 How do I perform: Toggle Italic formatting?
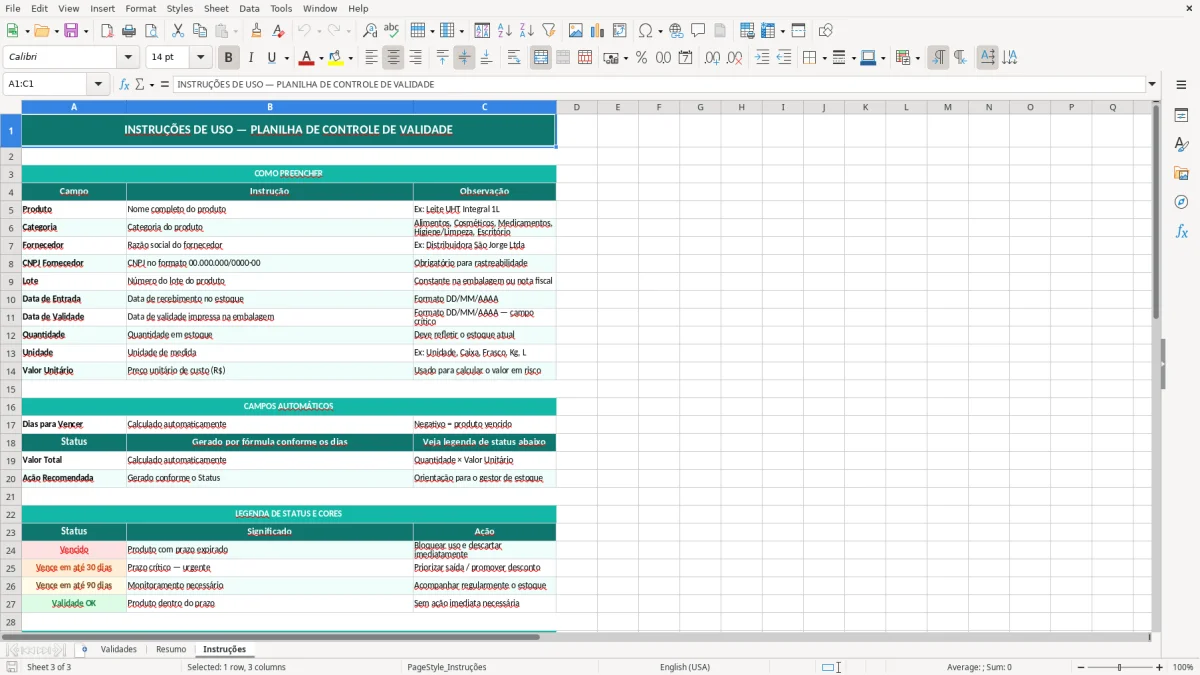[250, 58]
